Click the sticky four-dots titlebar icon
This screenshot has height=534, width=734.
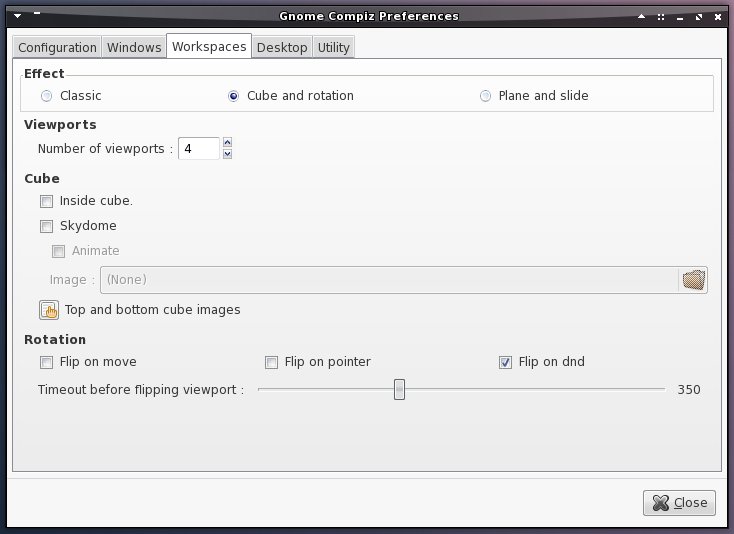pos(661,17)
